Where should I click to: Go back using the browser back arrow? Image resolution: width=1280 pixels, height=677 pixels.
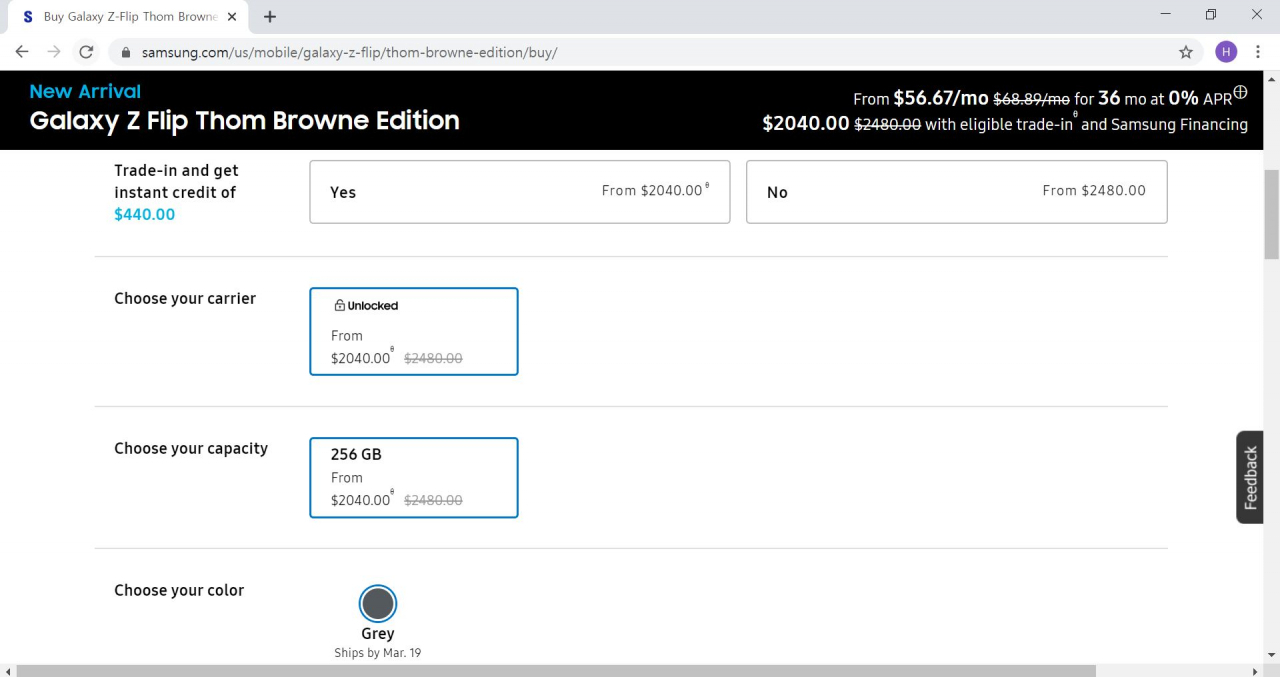pos(22,52)
